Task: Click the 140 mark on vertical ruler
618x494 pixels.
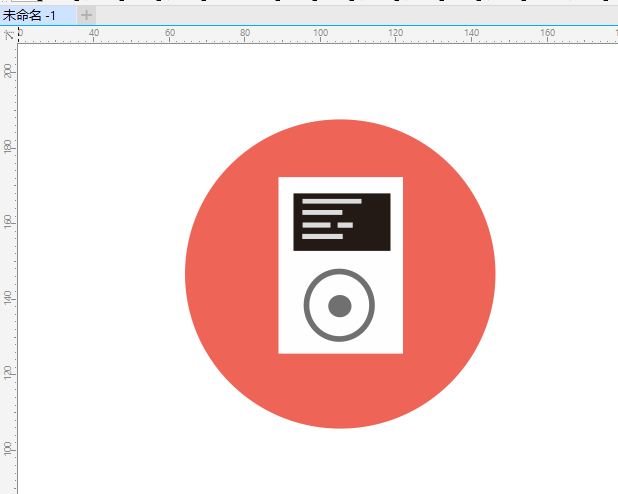Action: point(8,297)
